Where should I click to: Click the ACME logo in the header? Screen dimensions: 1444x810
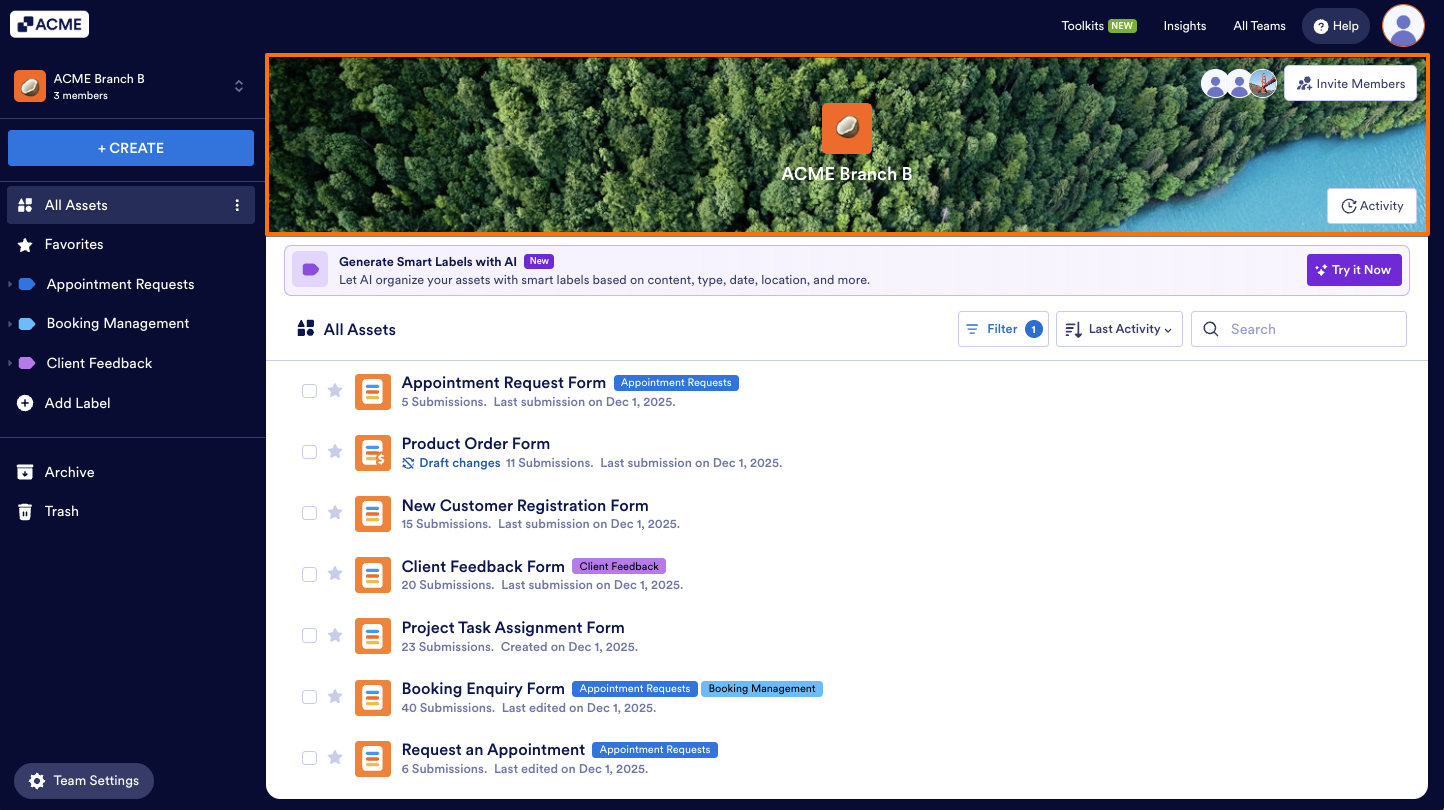click(49, 25)
